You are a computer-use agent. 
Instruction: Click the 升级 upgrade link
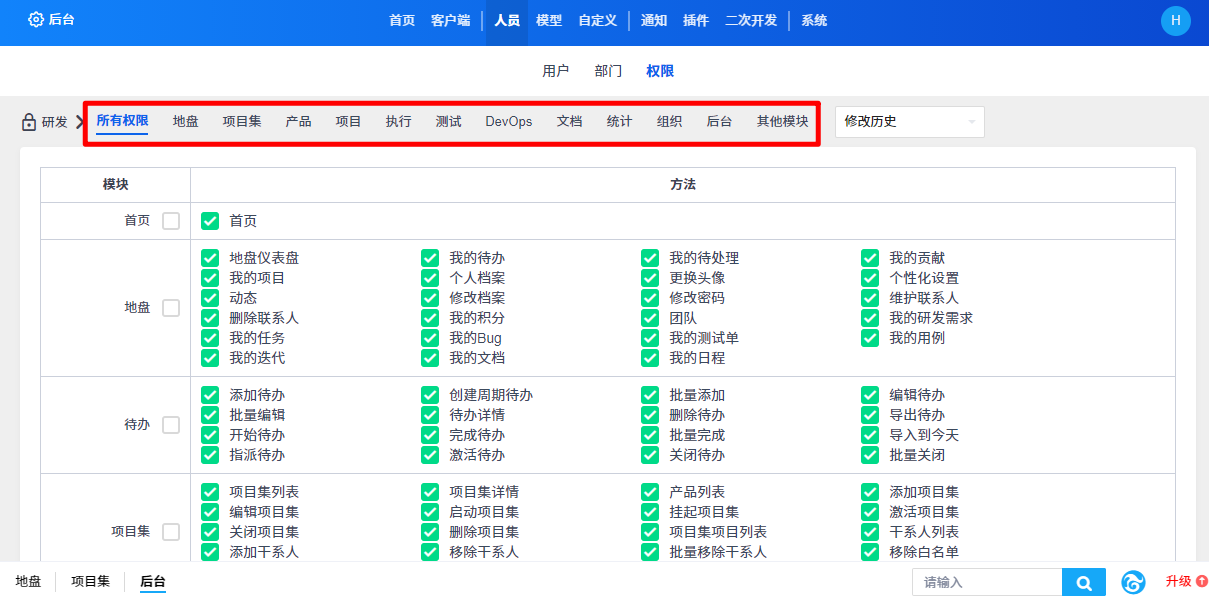pos(1178,582)
